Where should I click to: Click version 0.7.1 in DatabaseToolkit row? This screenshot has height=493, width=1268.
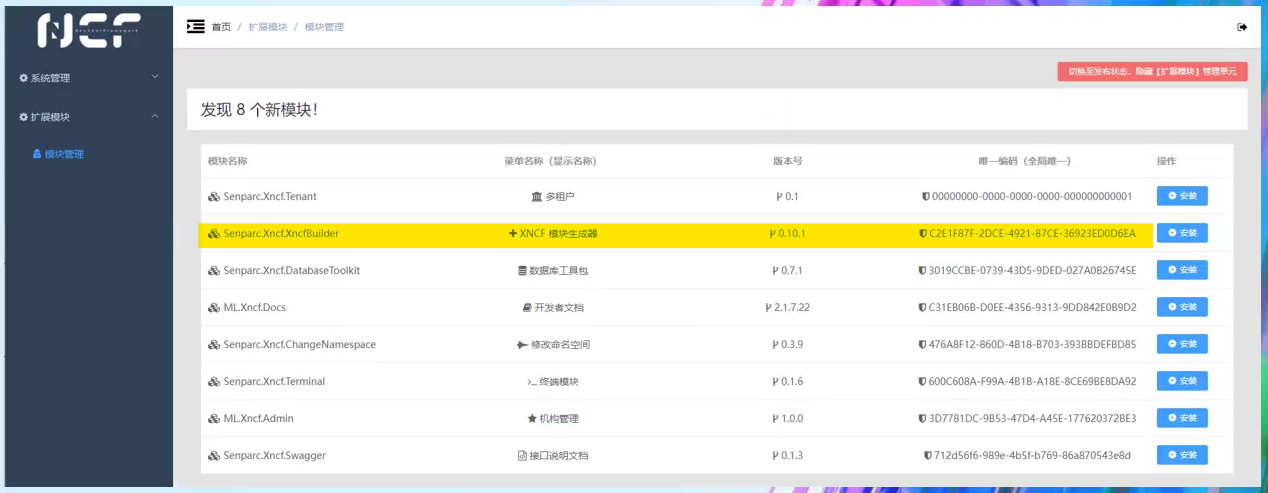(791, 271)
